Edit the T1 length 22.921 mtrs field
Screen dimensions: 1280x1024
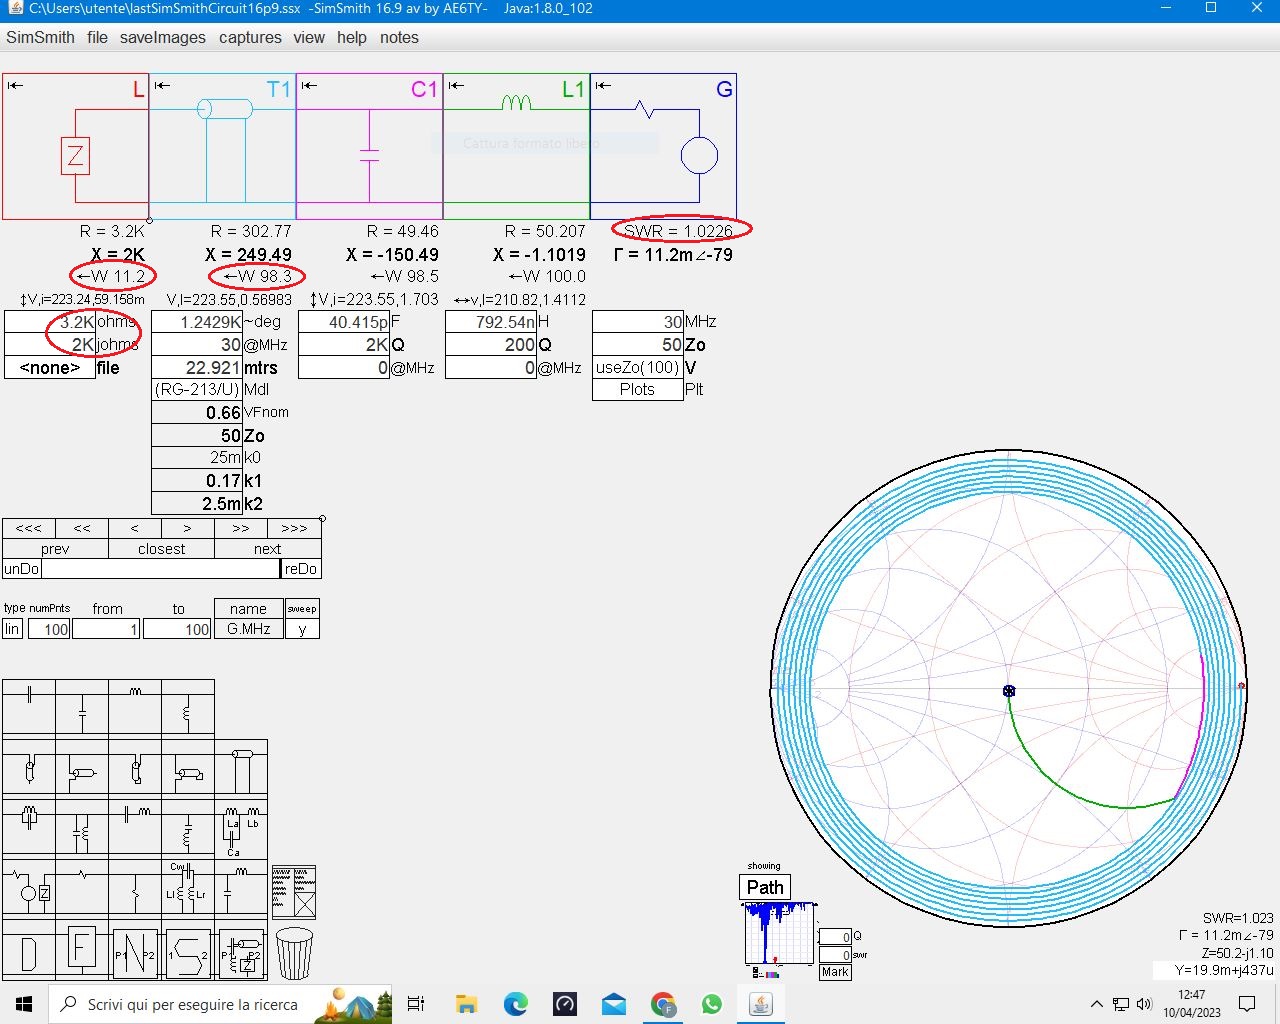(x=197, y=367)
